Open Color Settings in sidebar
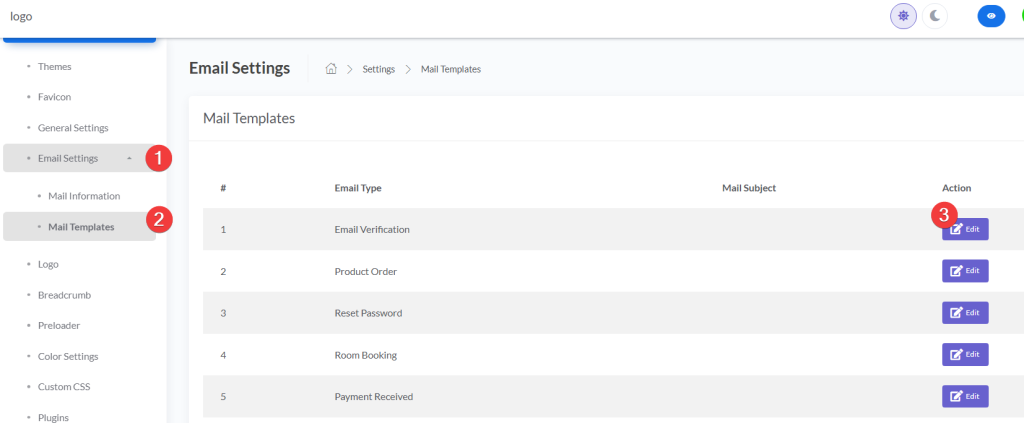 68,356
